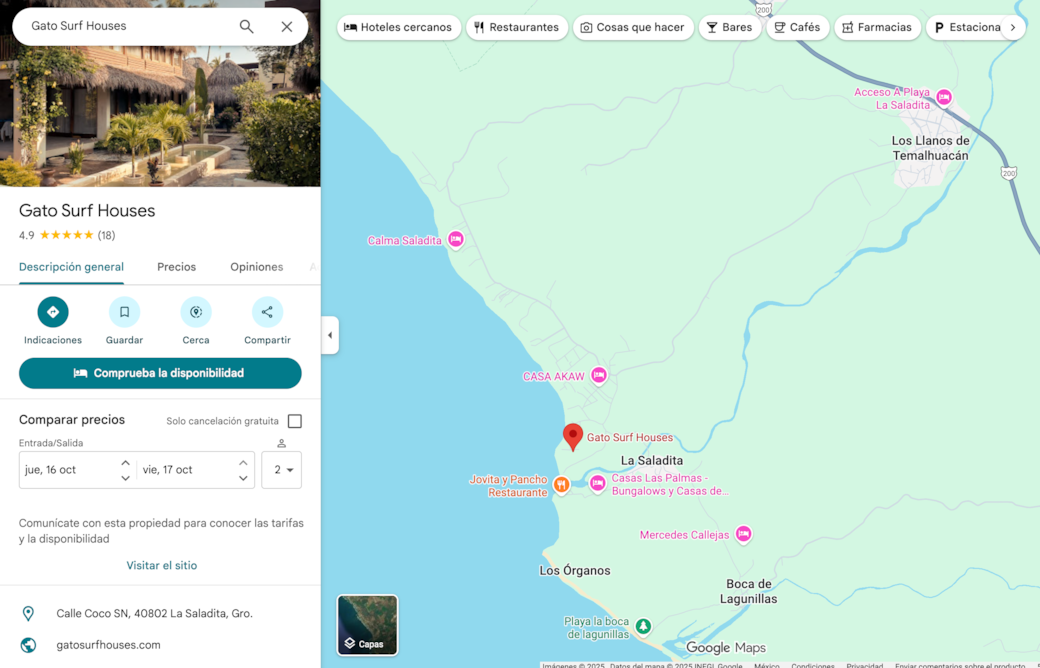Click Comprueba la disponibilidad button
Viewport: 1040px width, 668px height.
click(160, 373)
